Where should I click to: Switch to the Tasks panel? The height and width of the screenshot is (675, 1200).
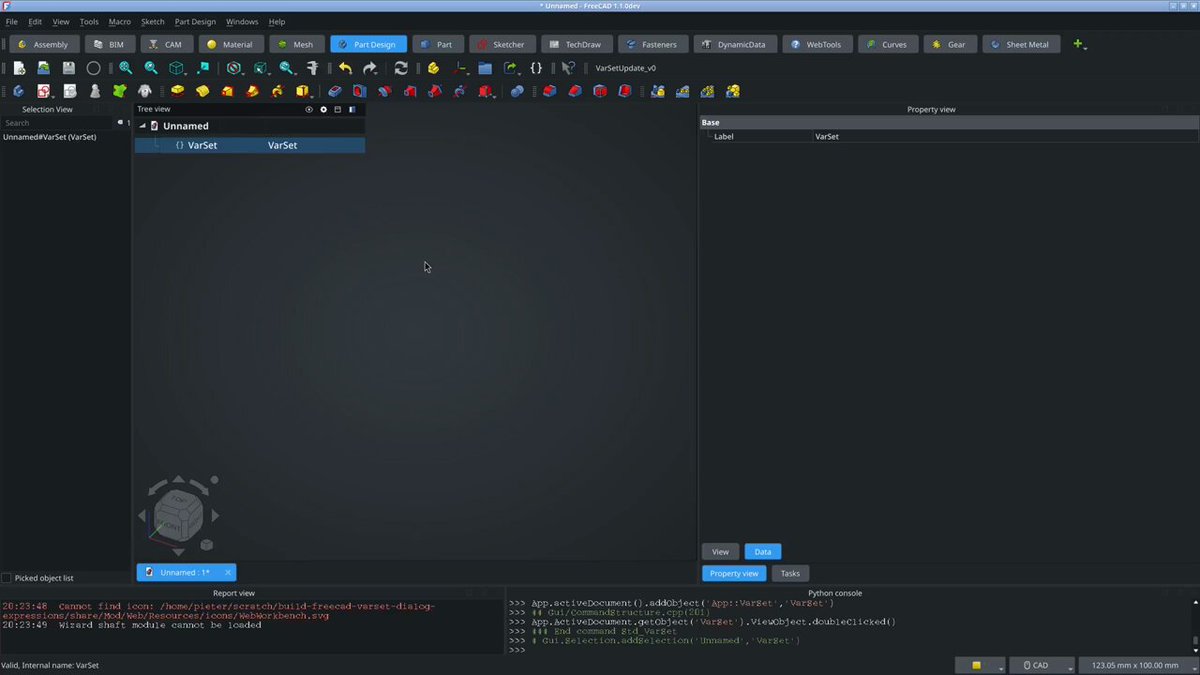pyautogui.click(x=790, y=573)
